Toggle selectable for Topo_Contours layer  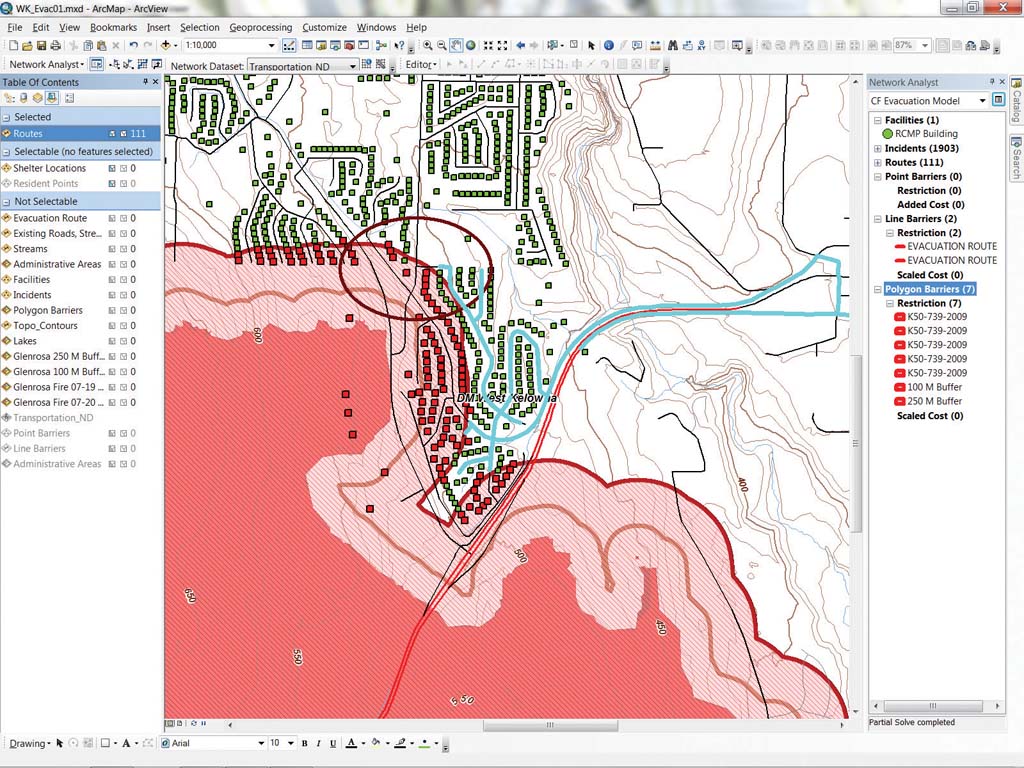click(x=112, y=326)
